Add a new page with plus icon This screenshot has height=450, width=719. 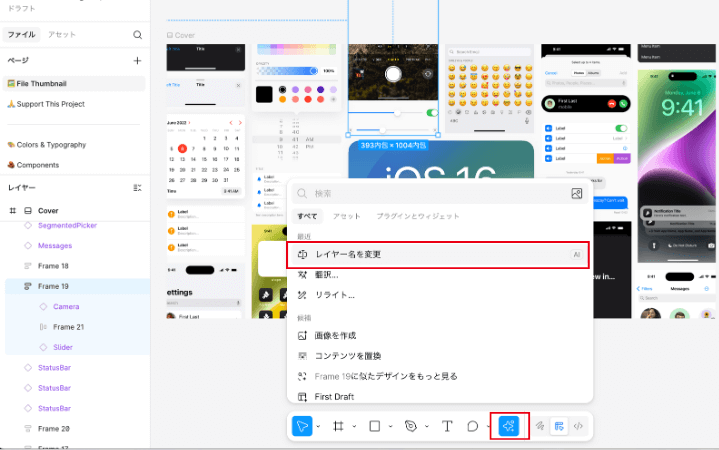pyautogui.click(x=137, y=61)
